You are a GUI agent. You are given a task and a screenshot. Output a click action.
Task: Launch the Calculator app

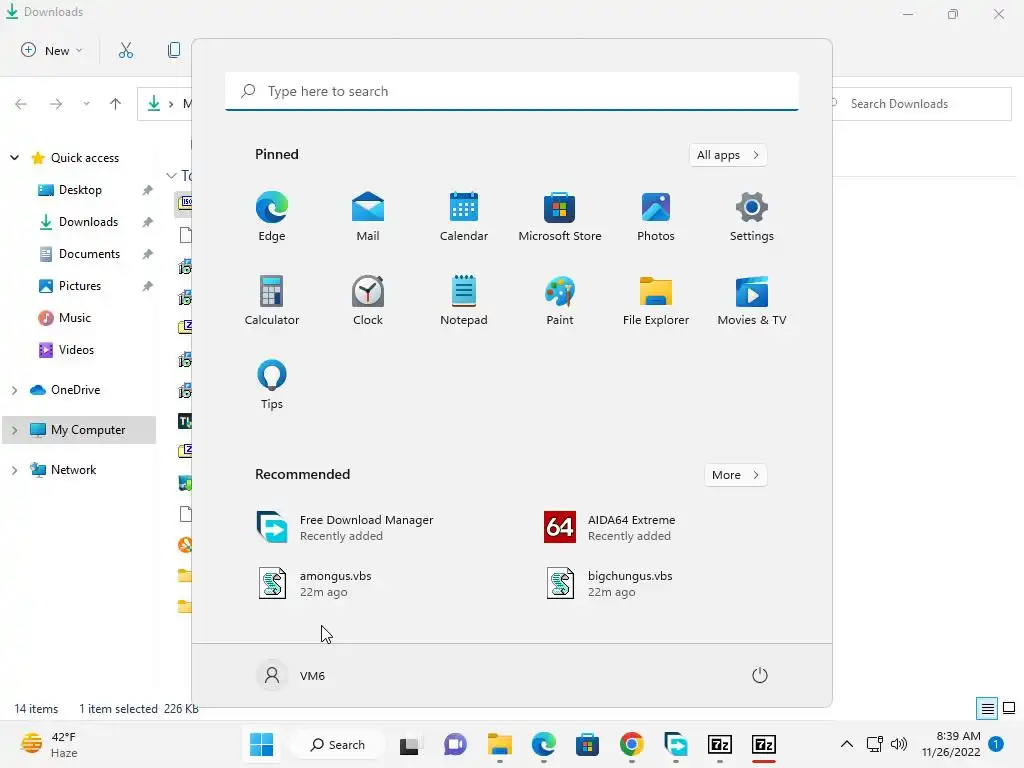pos(272,300)
